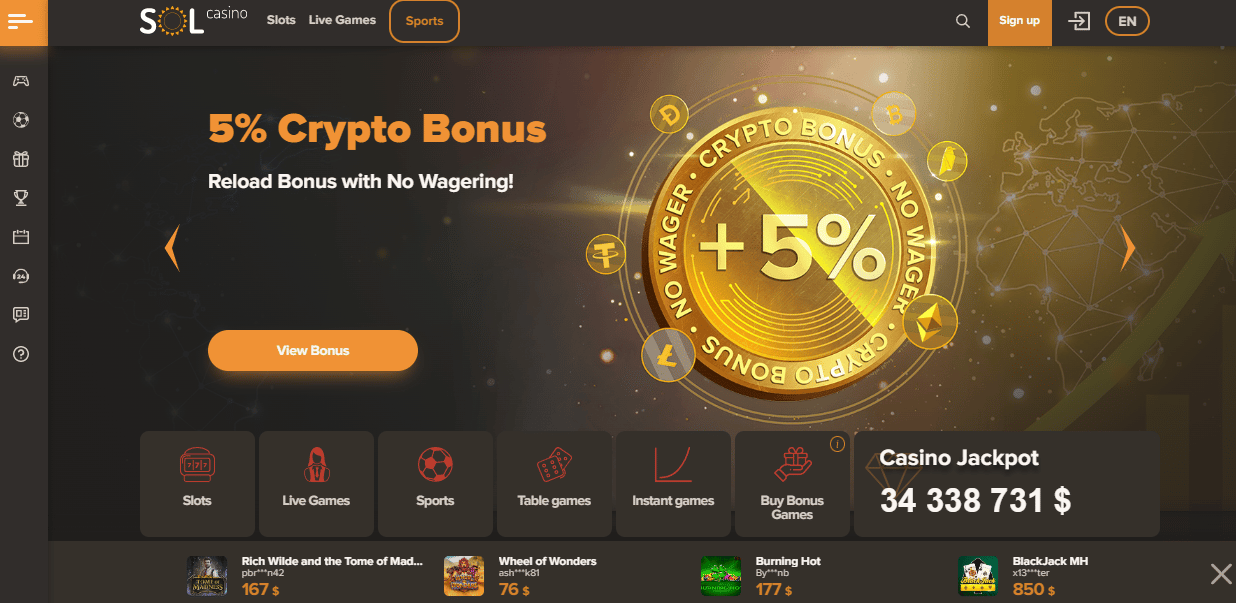Viewport: 1236px width, 603px height.
Task: Click the login arrow icon
Action: [1079, 21]
